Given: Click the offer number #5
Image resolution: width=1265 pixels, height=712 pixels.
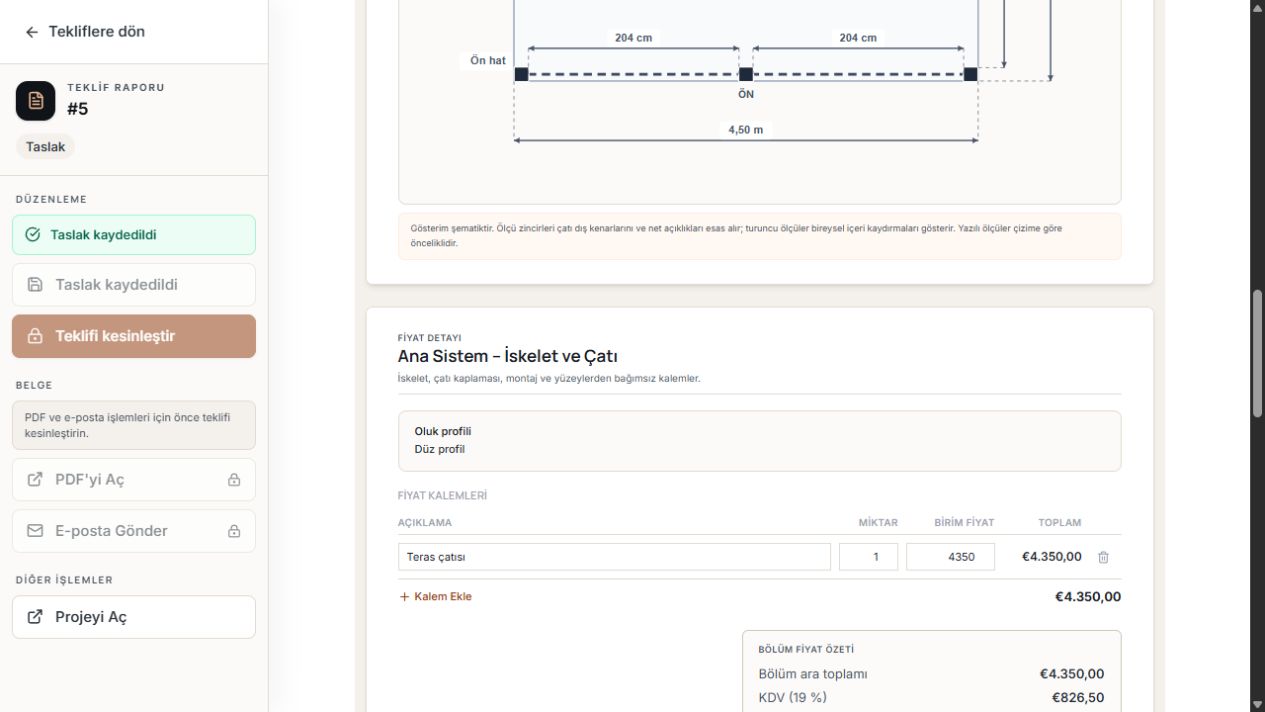Looking at the screenshot, I should [x=78, y=109].
